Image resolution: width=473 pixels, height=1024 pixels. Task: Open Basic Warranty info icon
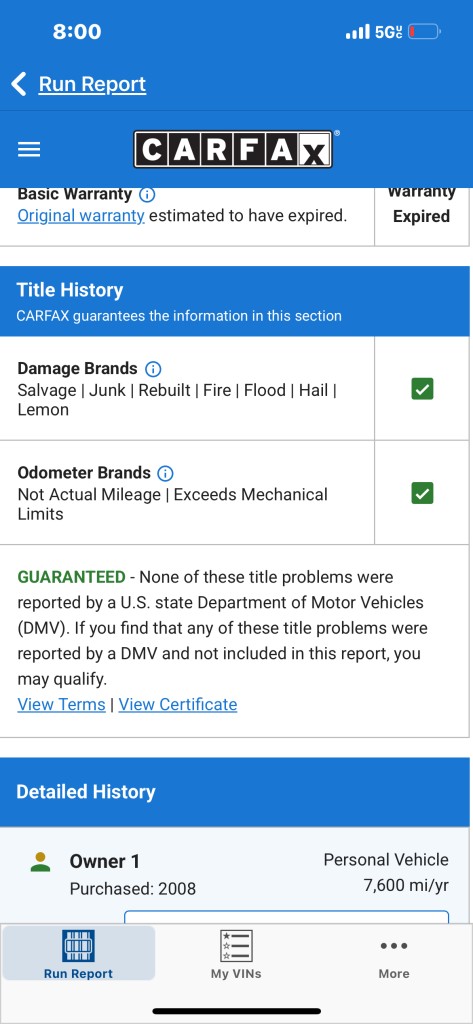tap(148, 195)
